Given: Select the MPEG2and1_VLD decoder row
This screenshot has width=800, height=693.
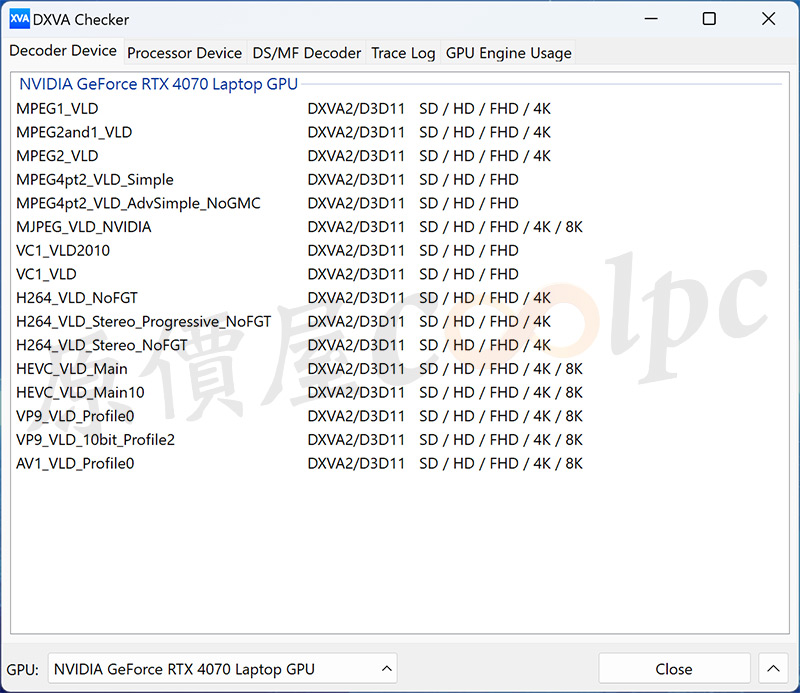Looking at the screenshot, I should tap(299, 132).
